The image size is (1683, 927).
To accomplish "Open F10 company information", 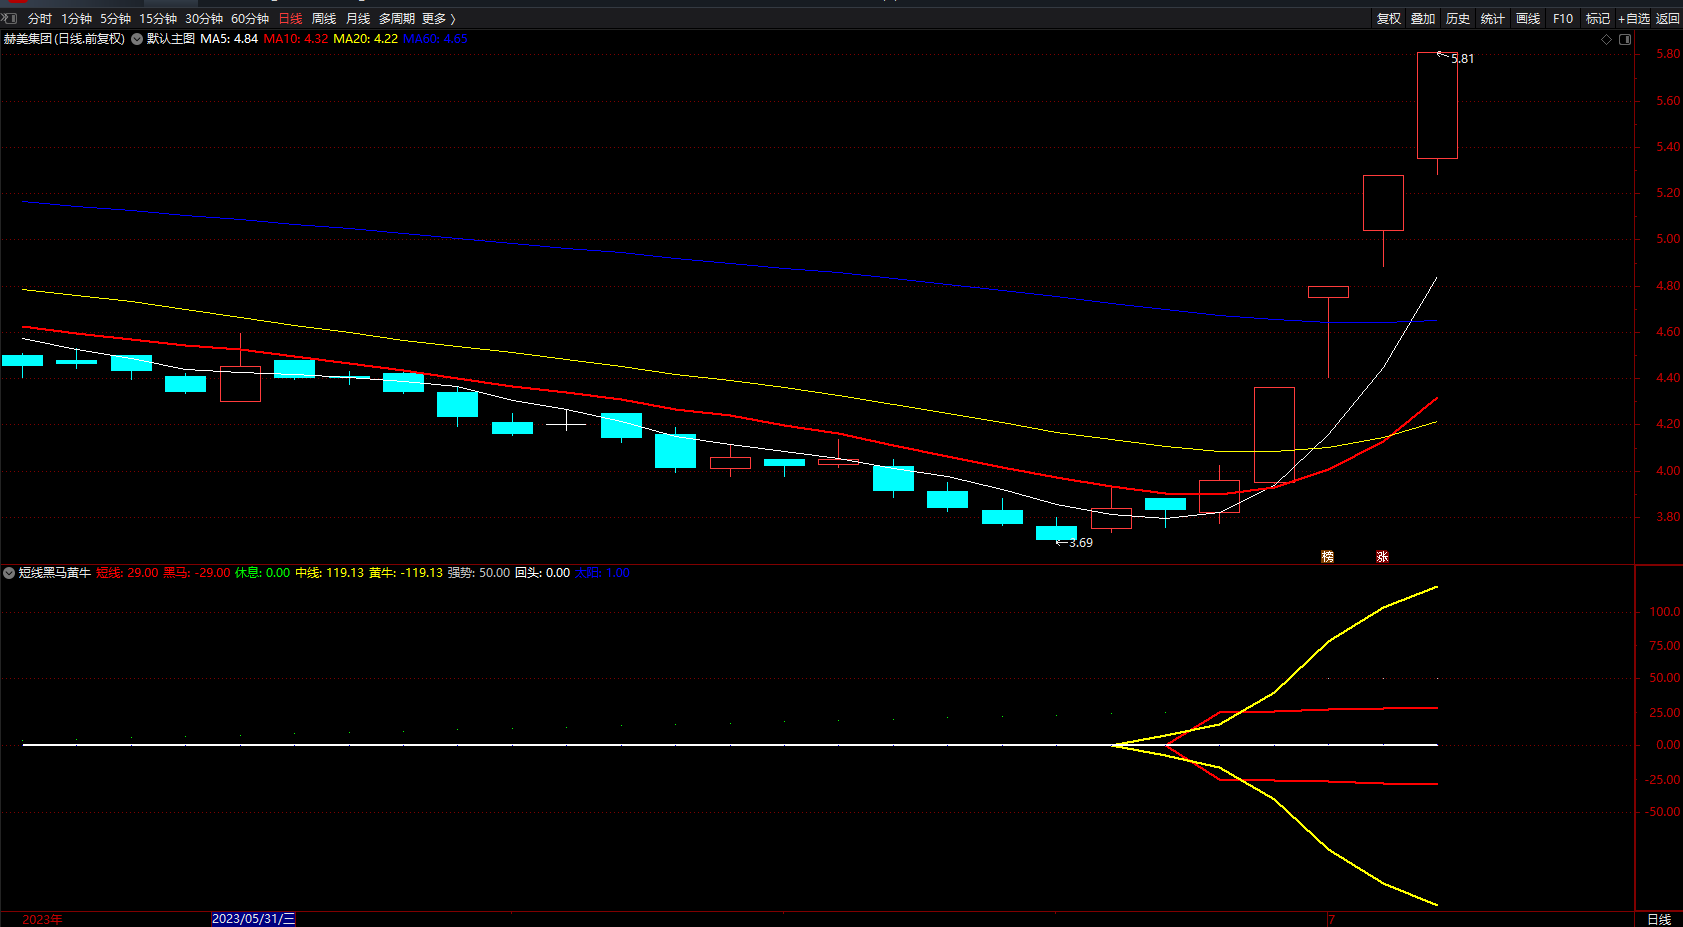I will click(x=1563, y=19).
